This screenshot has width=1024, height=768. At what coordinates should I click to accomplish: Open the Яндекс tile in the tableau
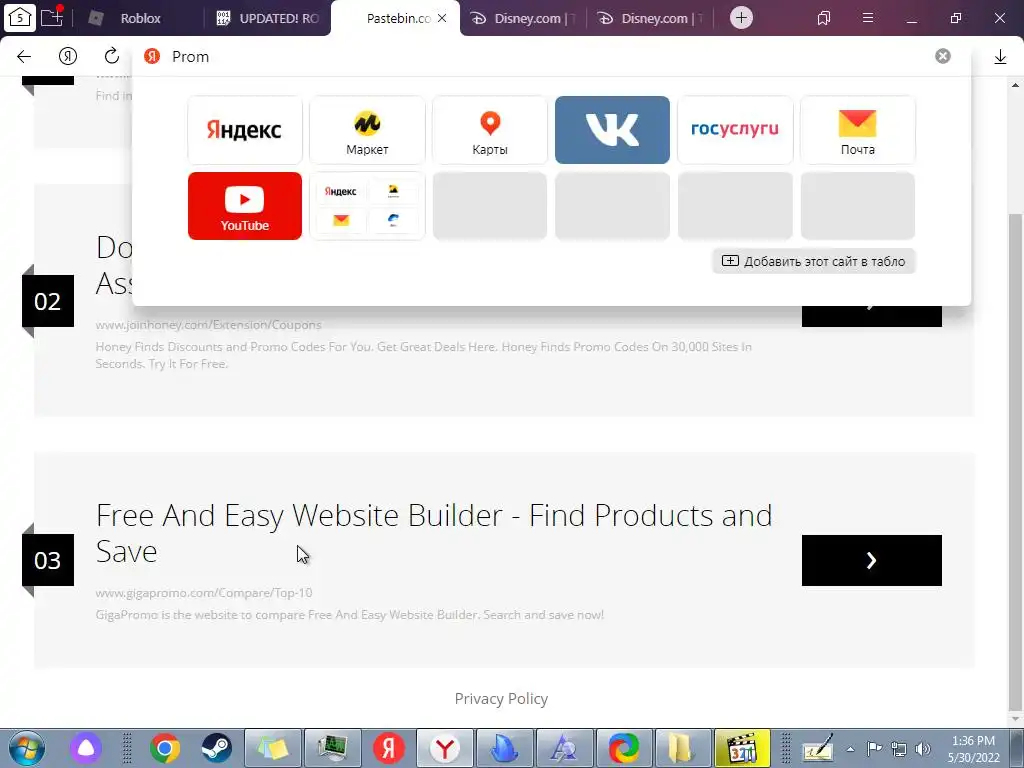[245, 130]
